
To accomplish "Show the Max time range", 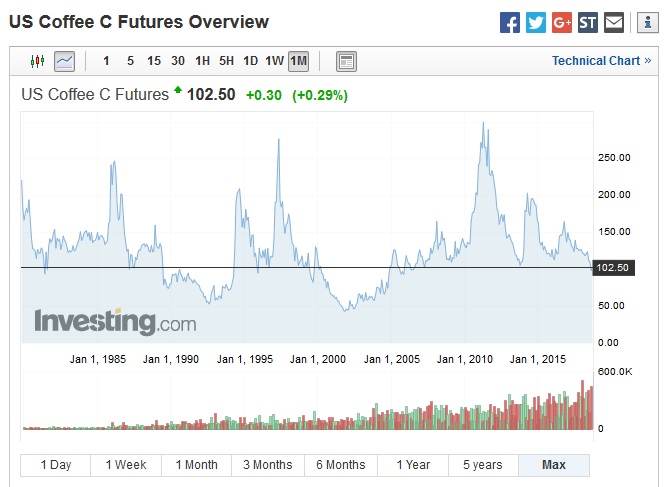I will pos(553,465).
